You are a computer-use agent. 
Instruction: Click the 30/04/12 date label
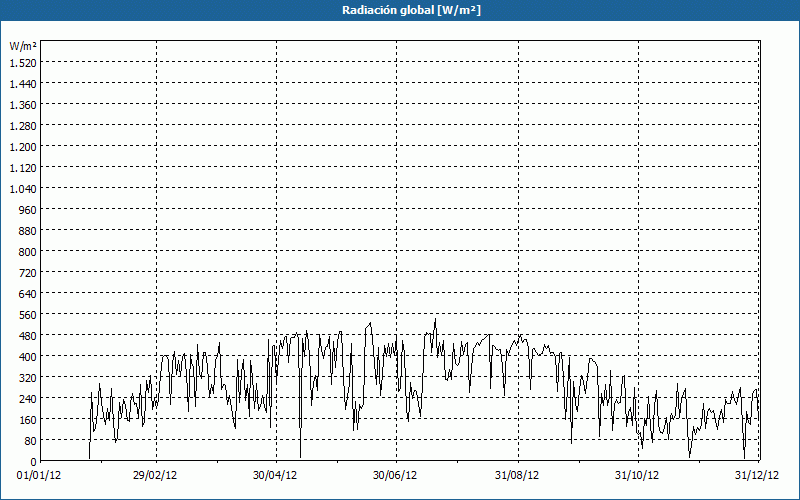pos(275,476)
